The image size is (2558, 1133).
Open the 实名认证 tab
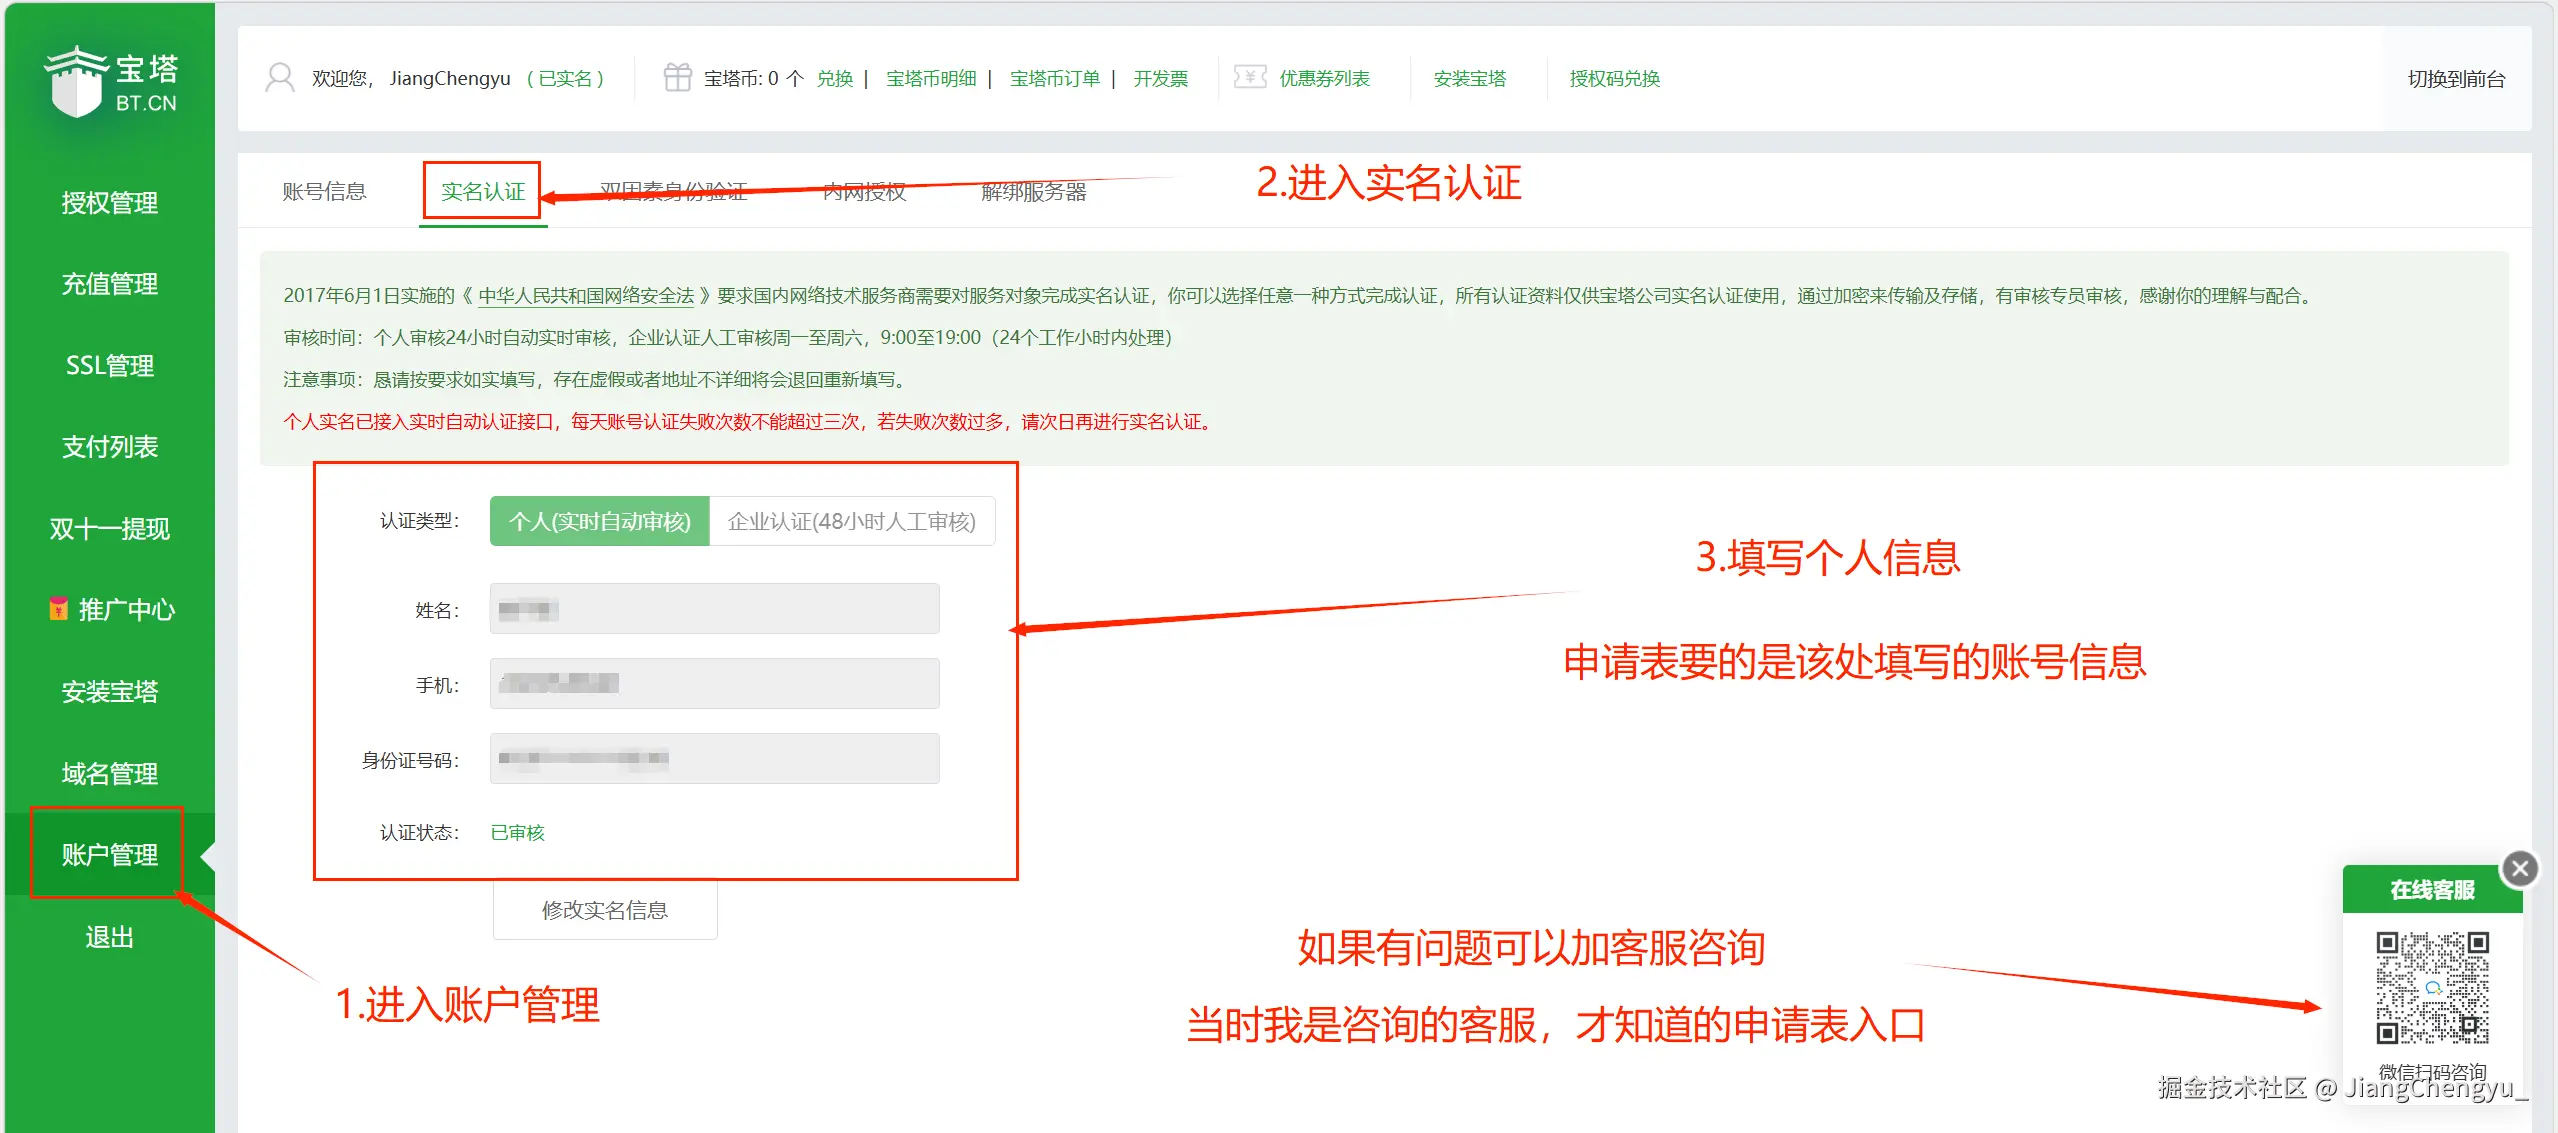coord(482,191)
